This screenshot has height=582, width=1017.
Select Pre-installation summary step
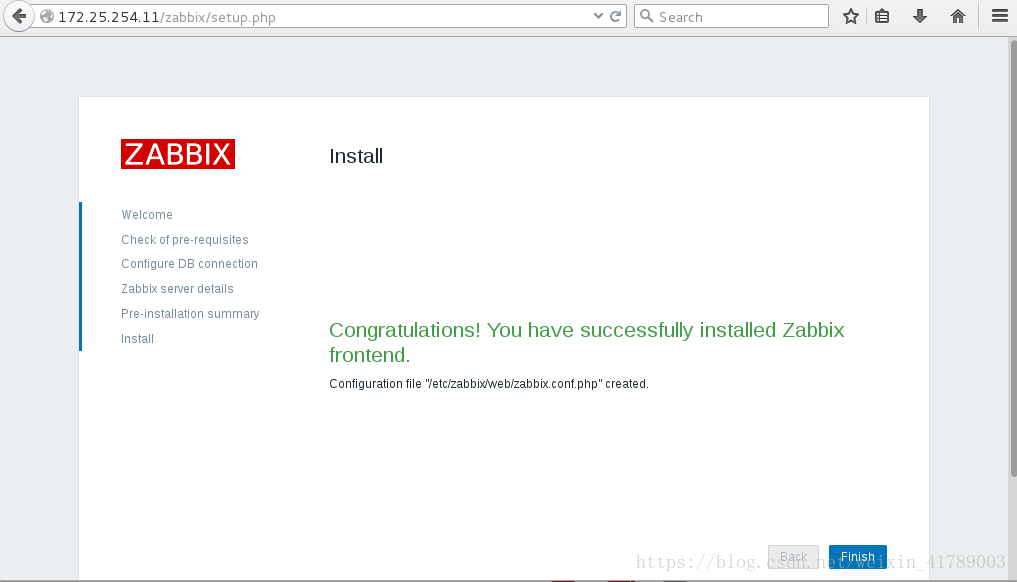(x=190, y=313)
